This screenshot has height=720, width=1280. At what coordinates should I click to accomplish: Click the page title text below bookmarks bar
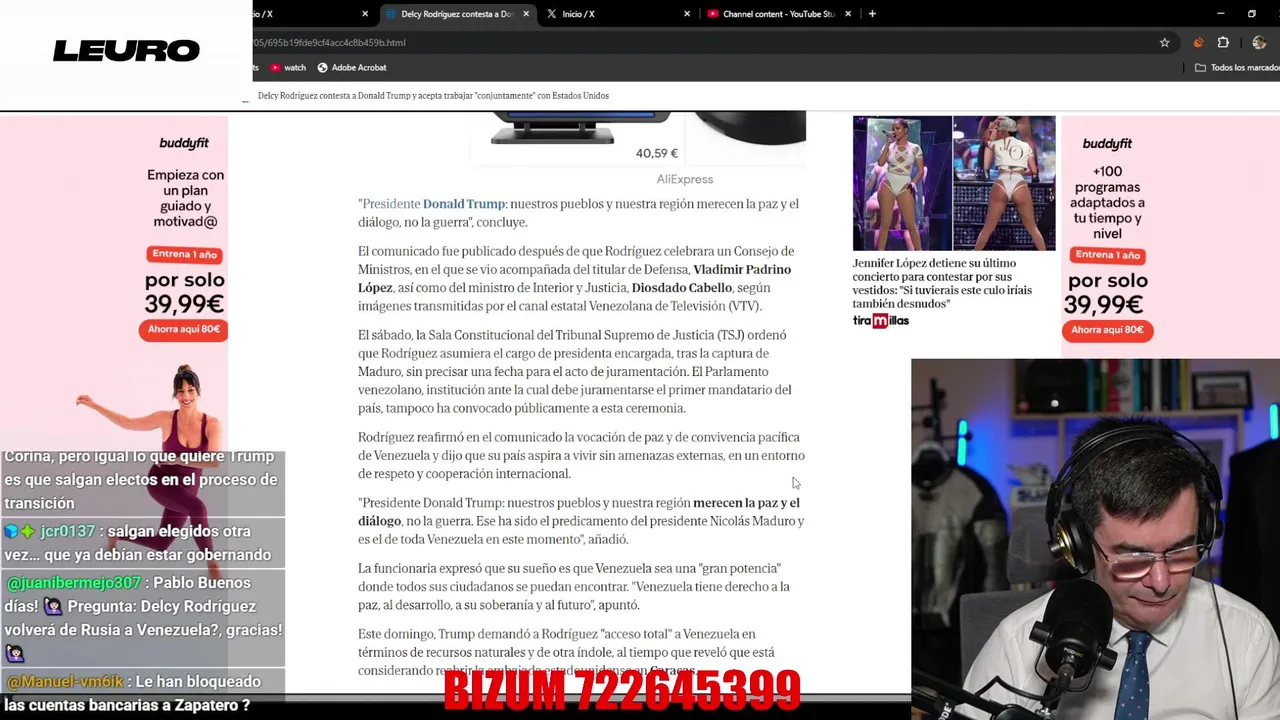click(x=433, y=96)
